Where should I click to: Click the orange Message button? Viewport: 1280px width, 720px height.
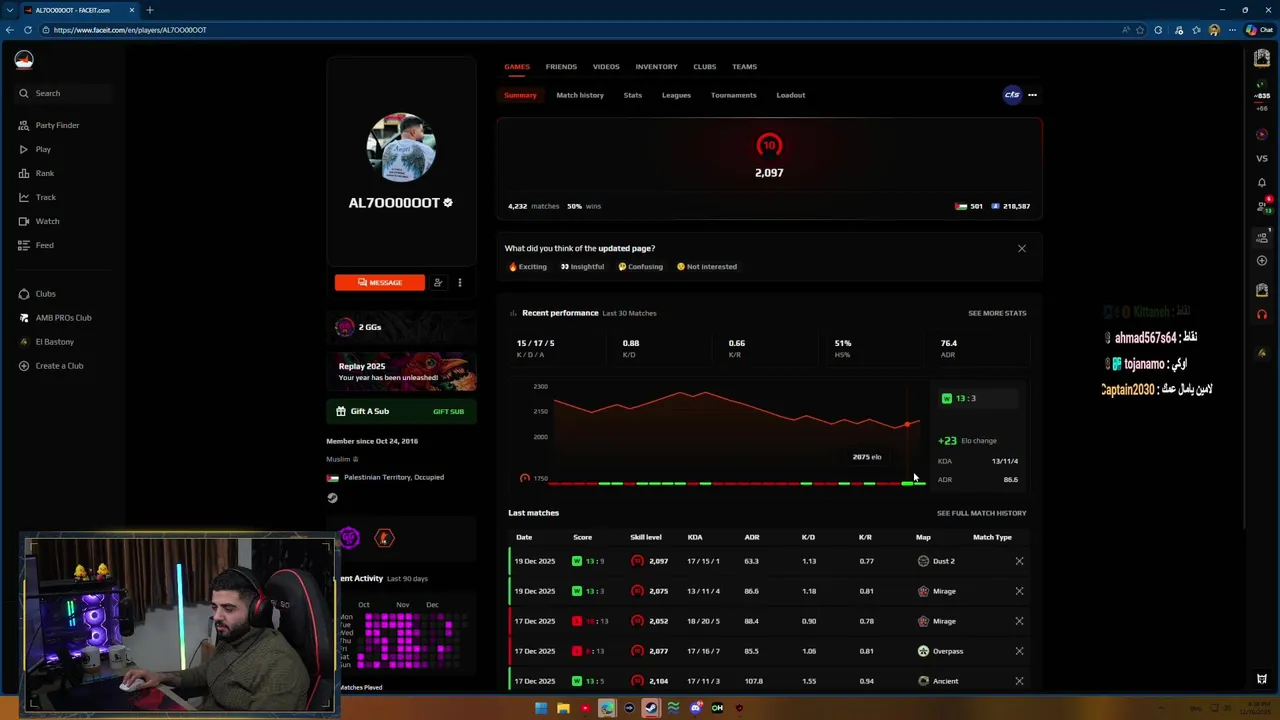tap(380, 283)
